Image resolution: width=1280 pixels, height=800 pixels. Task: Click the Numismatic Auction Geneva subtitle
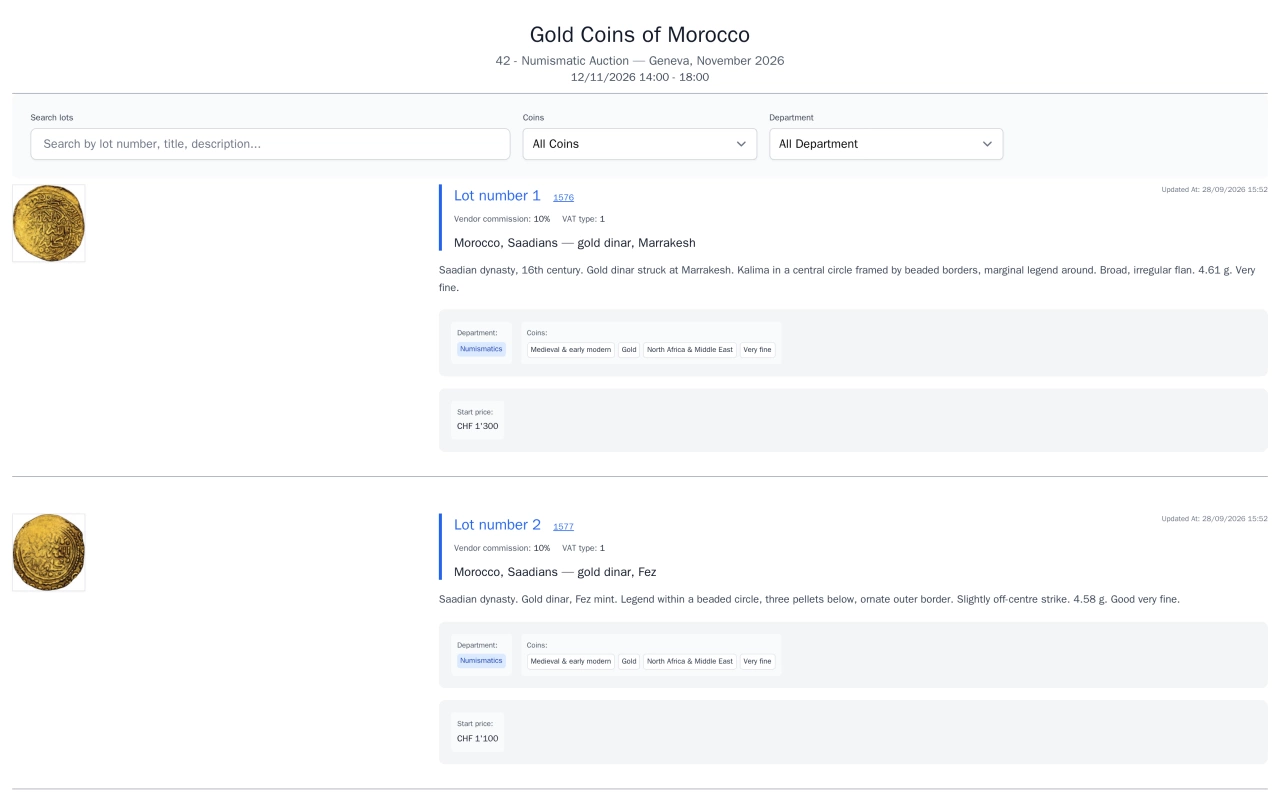click(640, 61)
